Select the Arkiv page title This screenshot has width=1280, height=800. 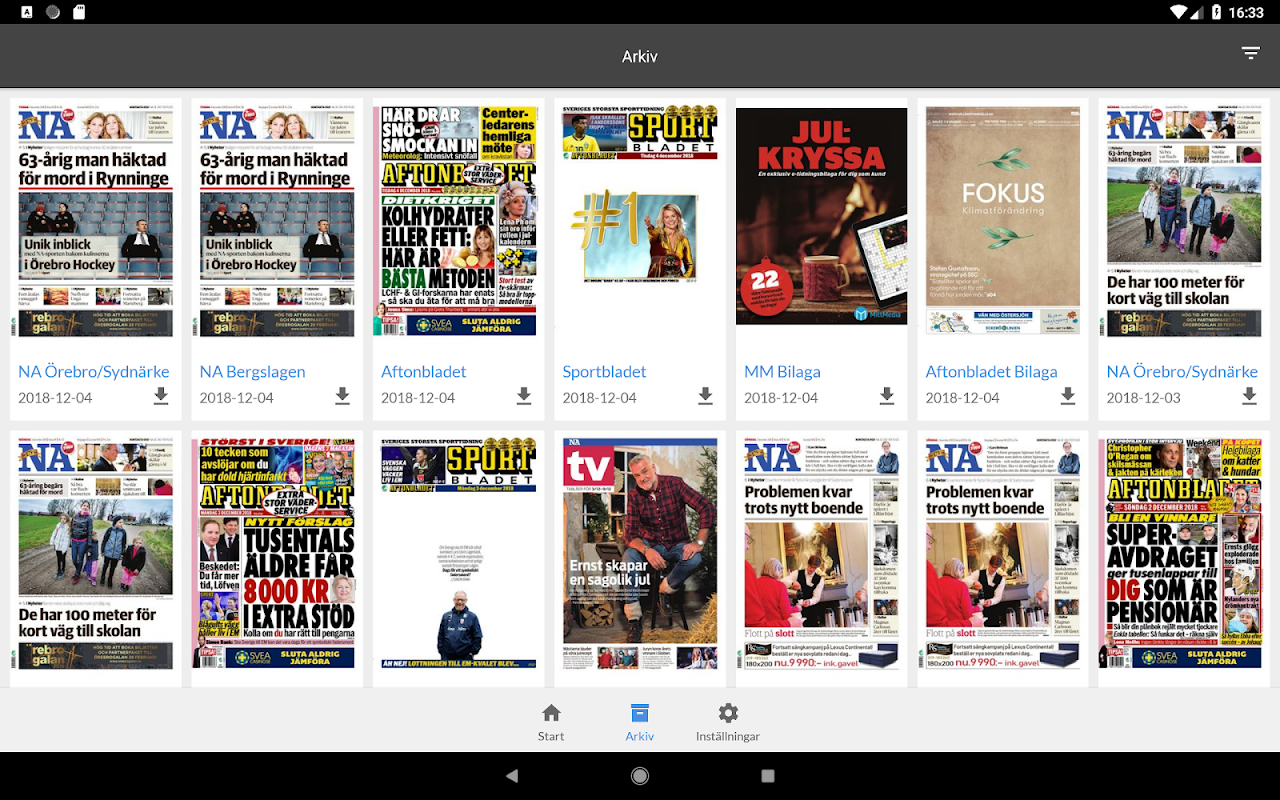click(640, 57)
